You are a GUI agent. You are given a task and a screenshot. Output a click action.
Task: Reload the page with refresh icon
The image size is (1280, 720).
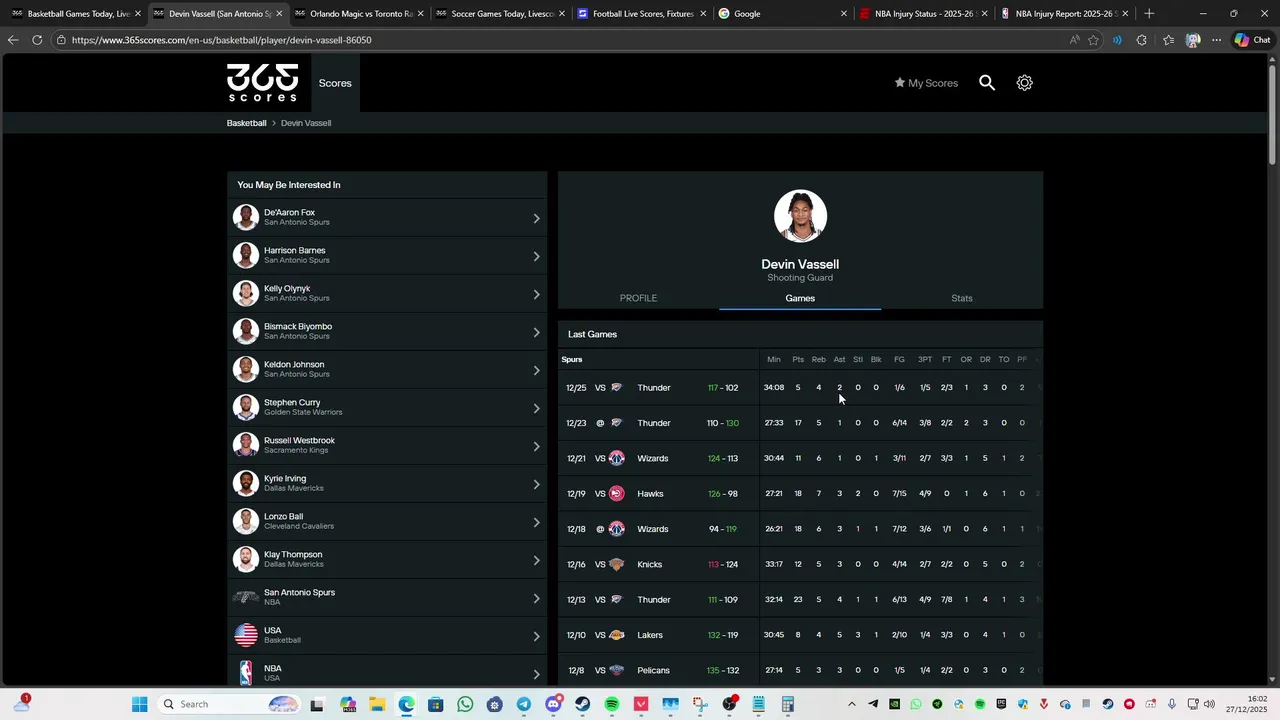[x=37, y=40]
